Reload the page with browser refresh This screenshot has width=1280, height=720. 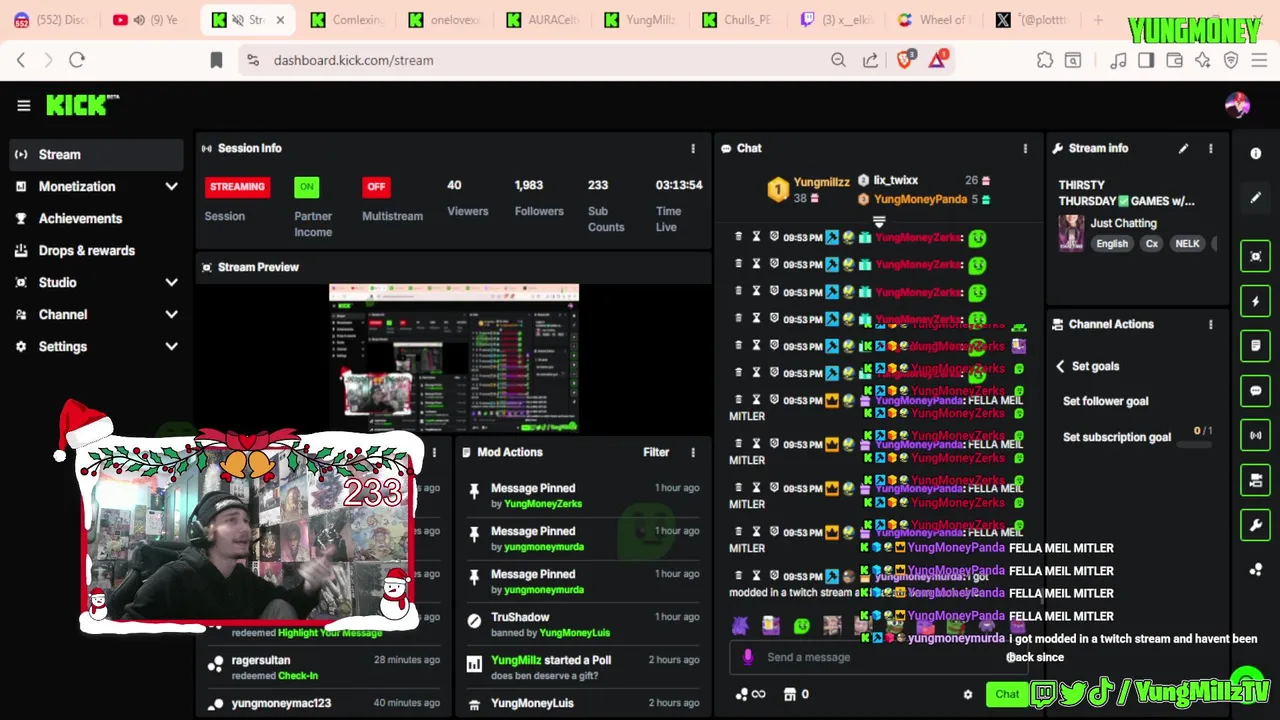click(x=77, y=60)
